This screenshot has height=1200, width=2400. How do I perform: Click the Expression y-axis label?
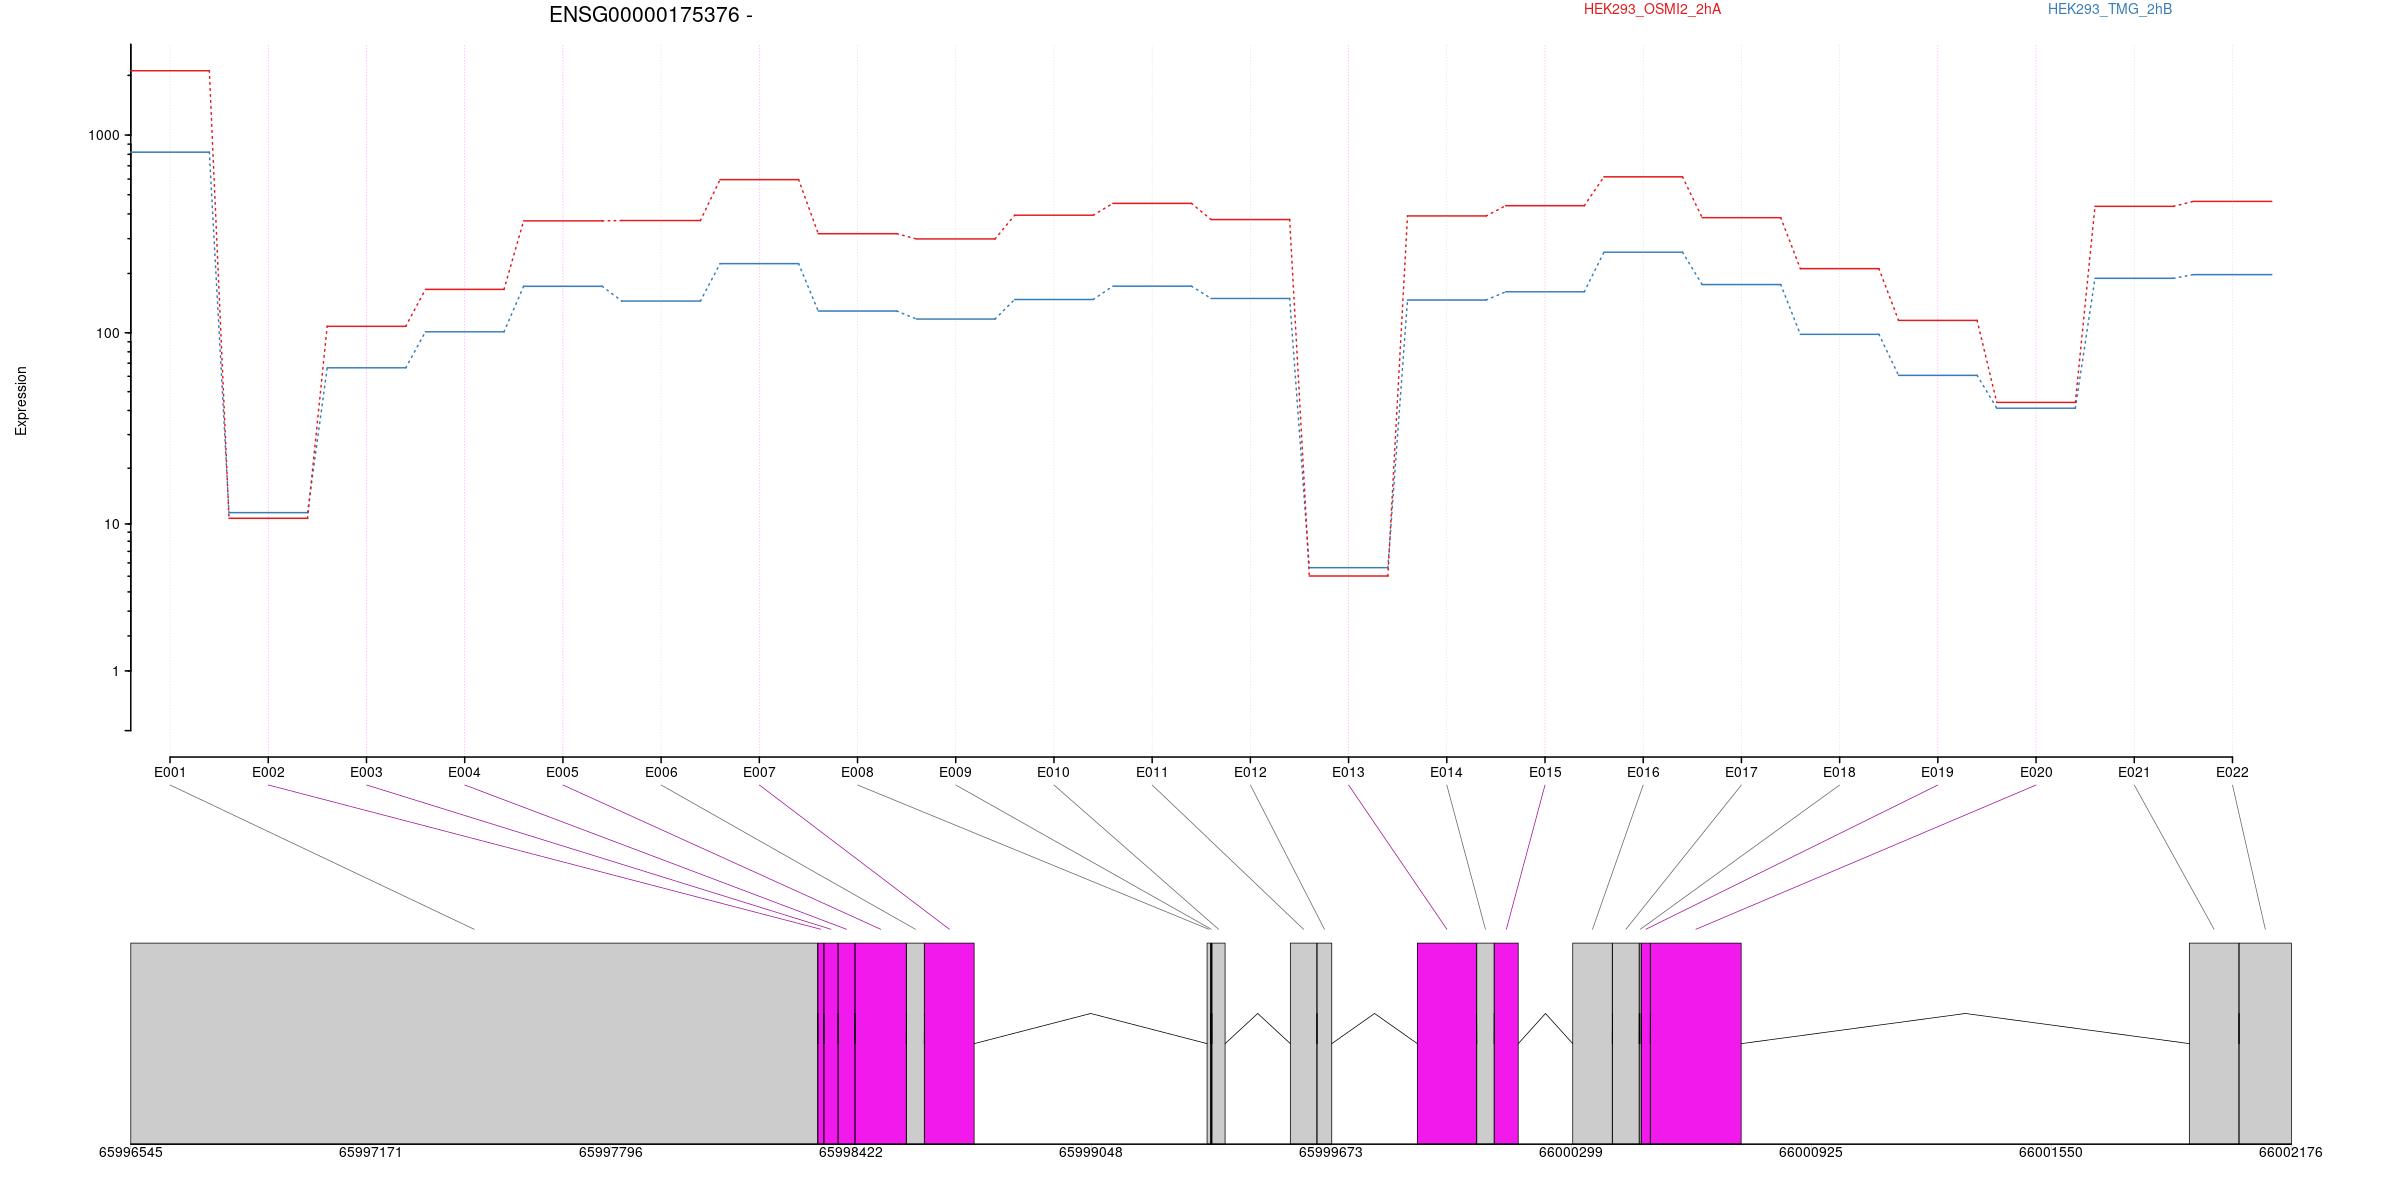[21, 401]
